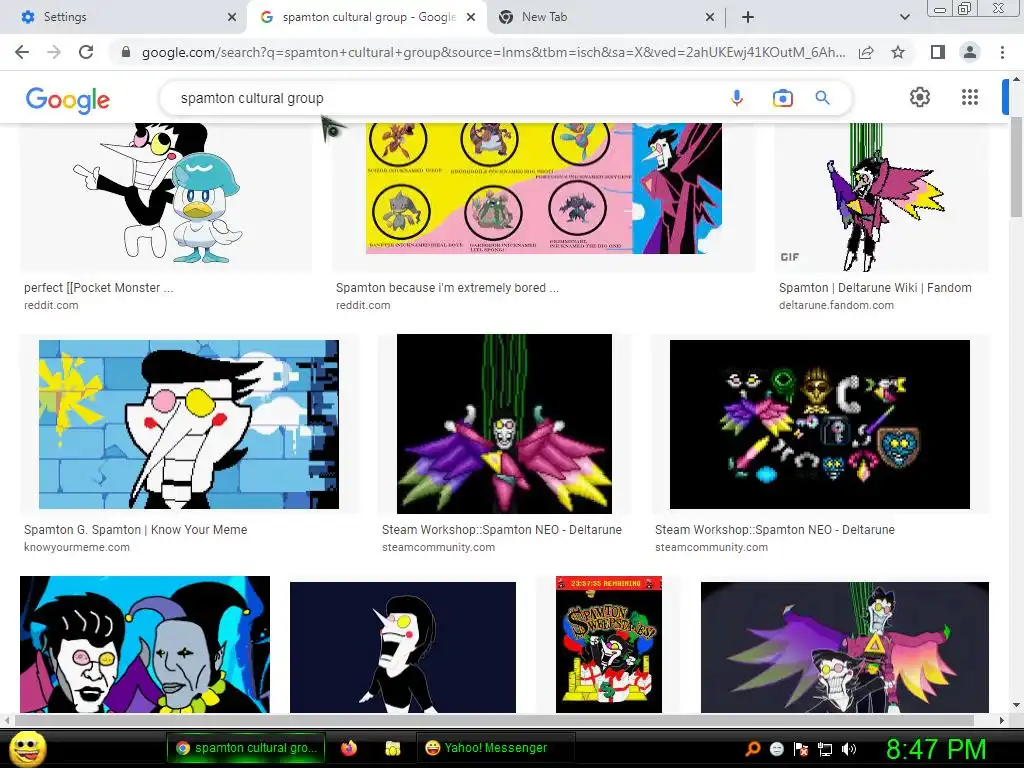Close the spamton cultural group tab

[471, 17]
